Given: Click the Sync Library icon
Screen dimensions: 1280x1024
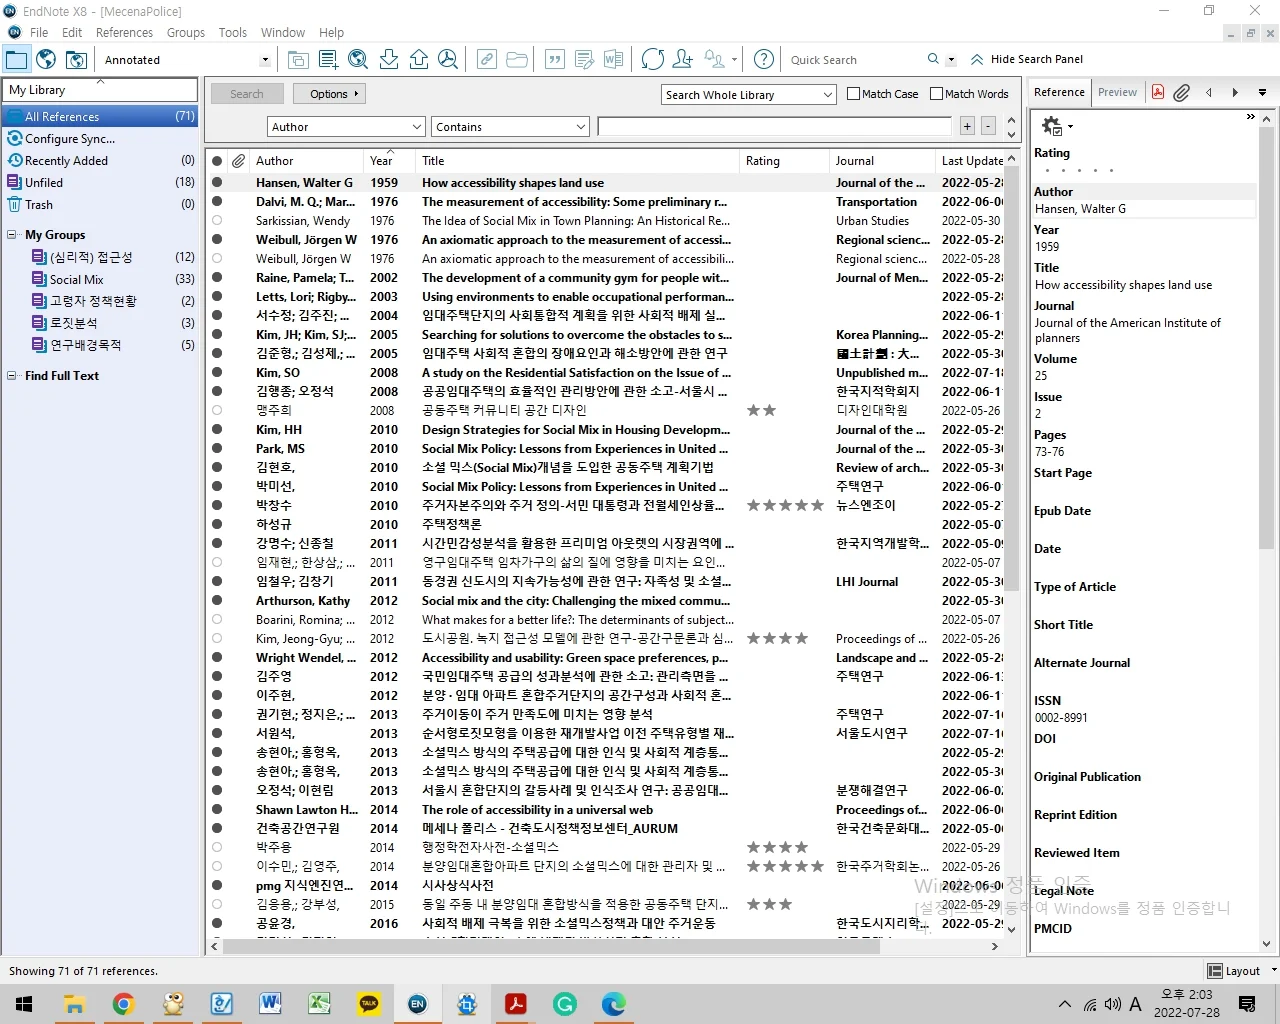Looking at the screenshot, I should [653, 60].
